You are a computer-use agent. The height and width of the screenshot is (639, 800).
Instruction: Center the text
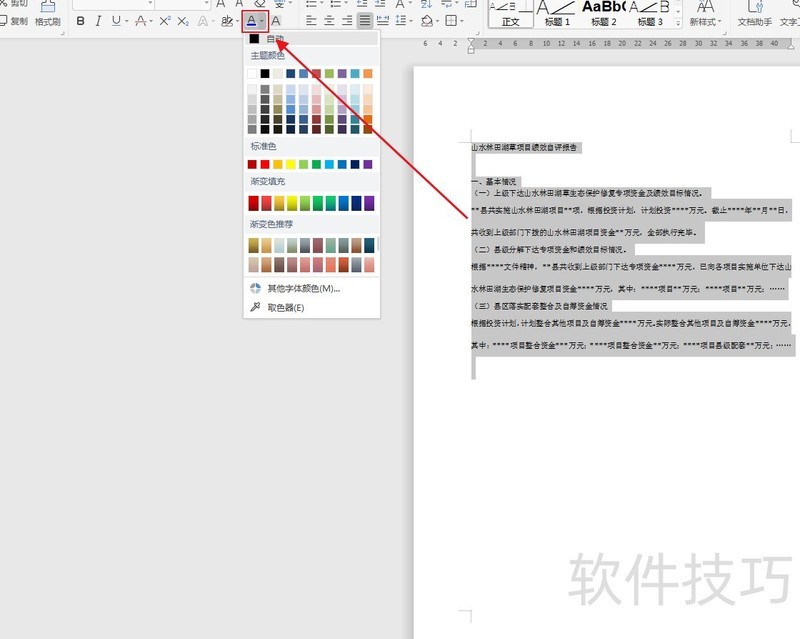(x=329, y=21)
